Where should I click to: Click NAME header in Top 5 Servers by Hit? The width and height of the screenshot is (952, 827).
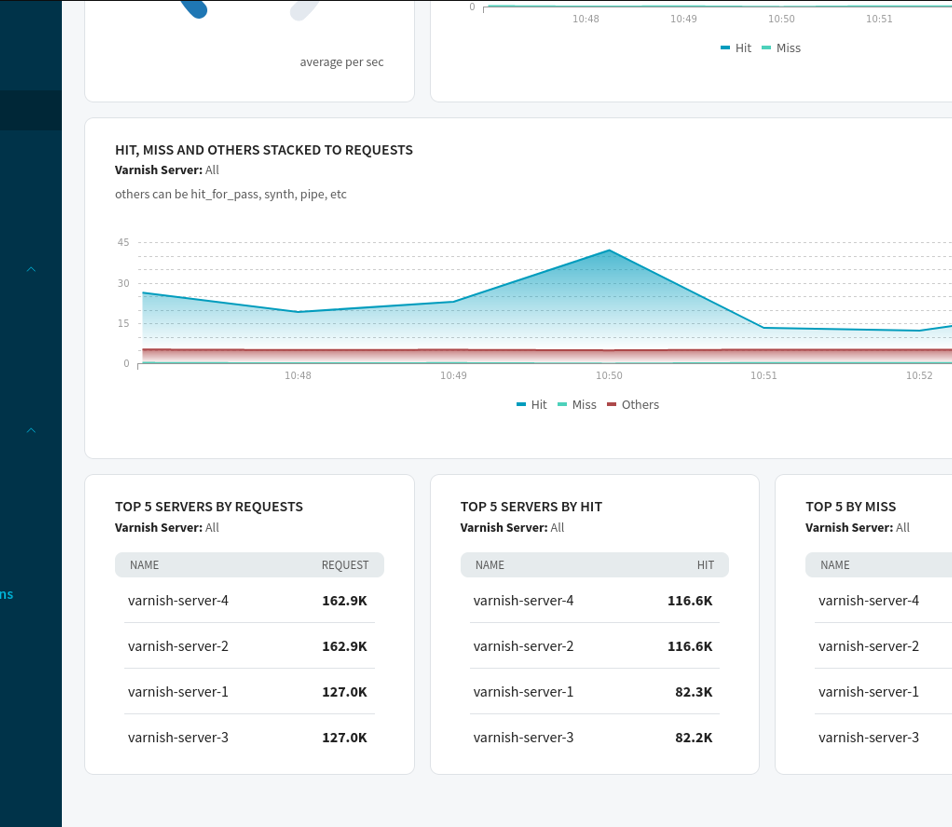(x=490, y=565)
